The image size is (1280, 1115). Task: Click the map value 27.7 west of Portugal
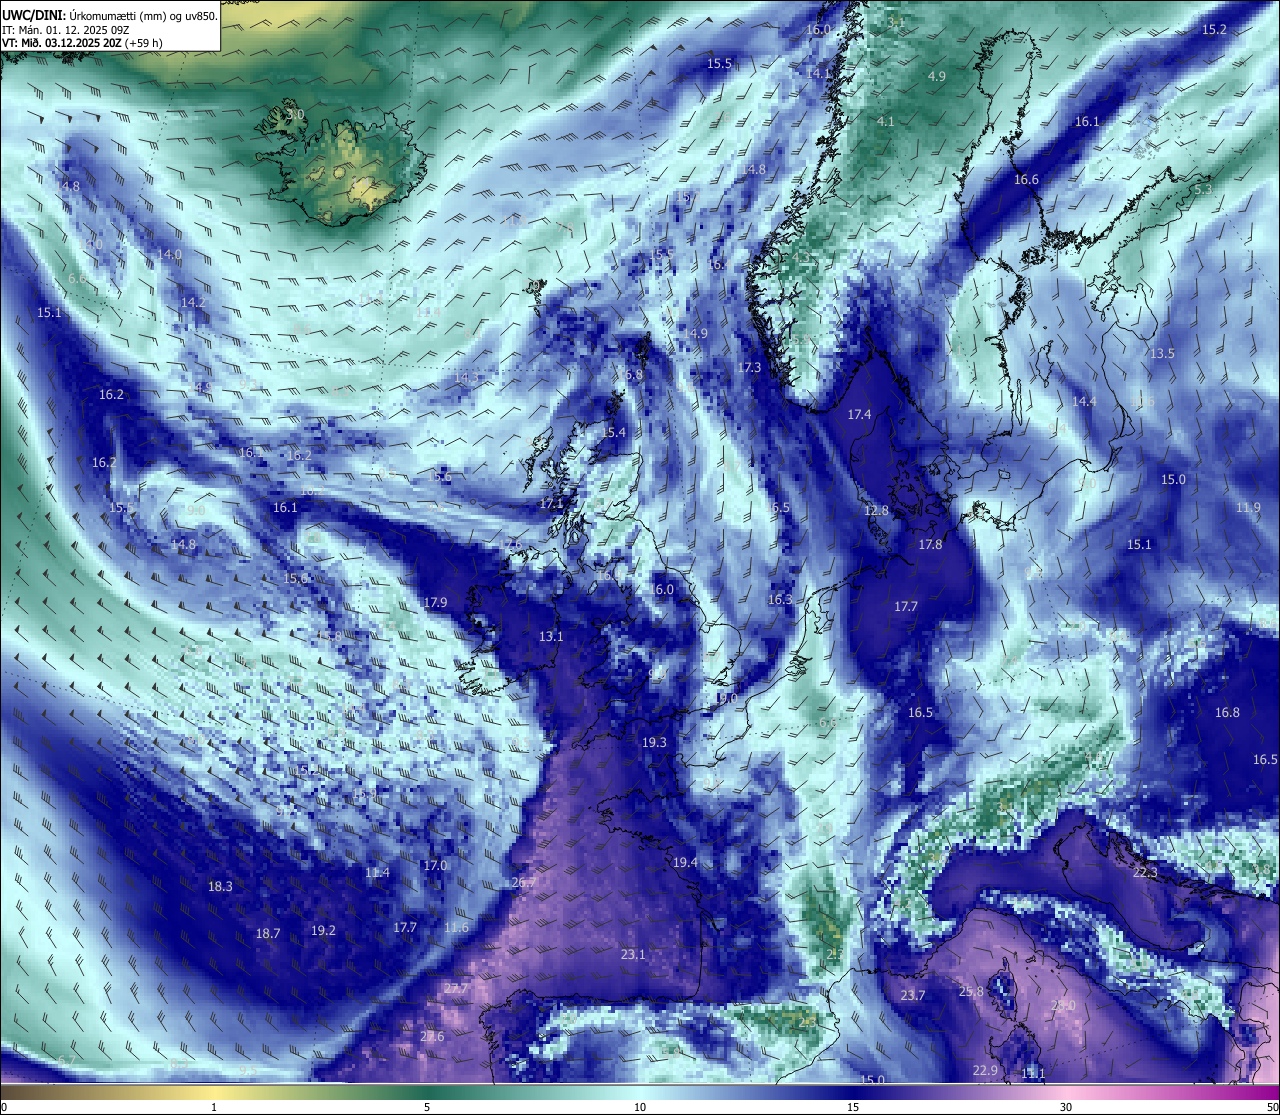[456, 989]
